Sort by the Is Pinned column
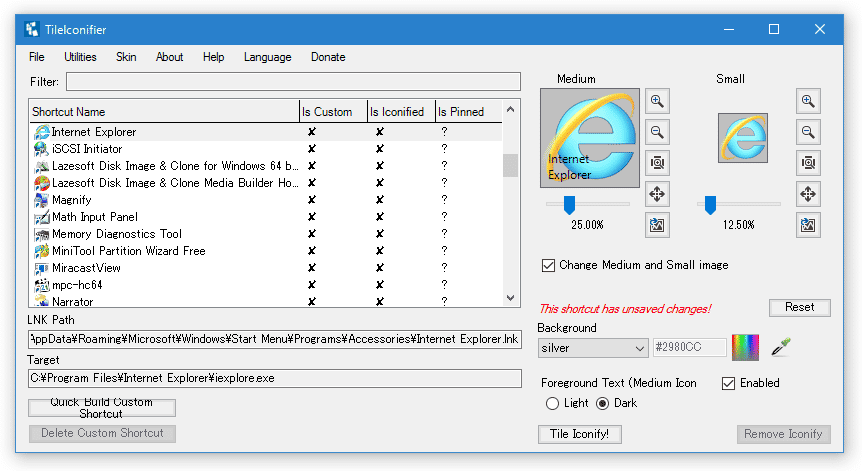This screenshot has height=471, width=862. click(x=468, y=112)
